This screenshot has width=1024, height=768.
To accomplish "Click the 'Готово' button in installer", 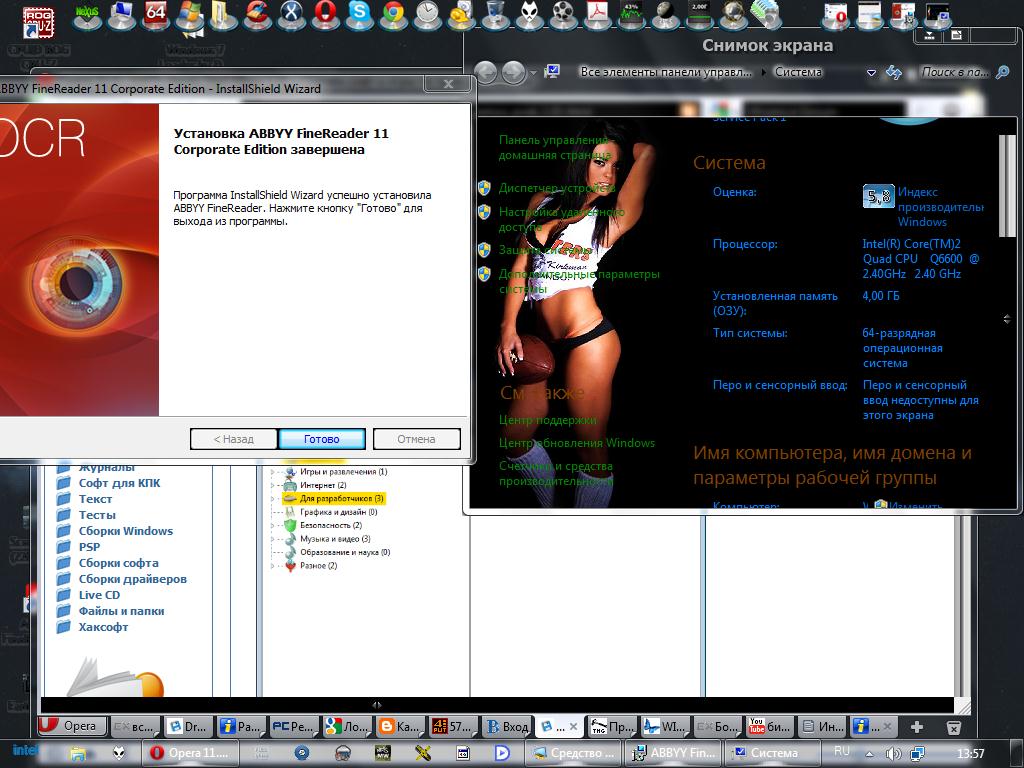I will pyautogui.click(x=321, y=439).
